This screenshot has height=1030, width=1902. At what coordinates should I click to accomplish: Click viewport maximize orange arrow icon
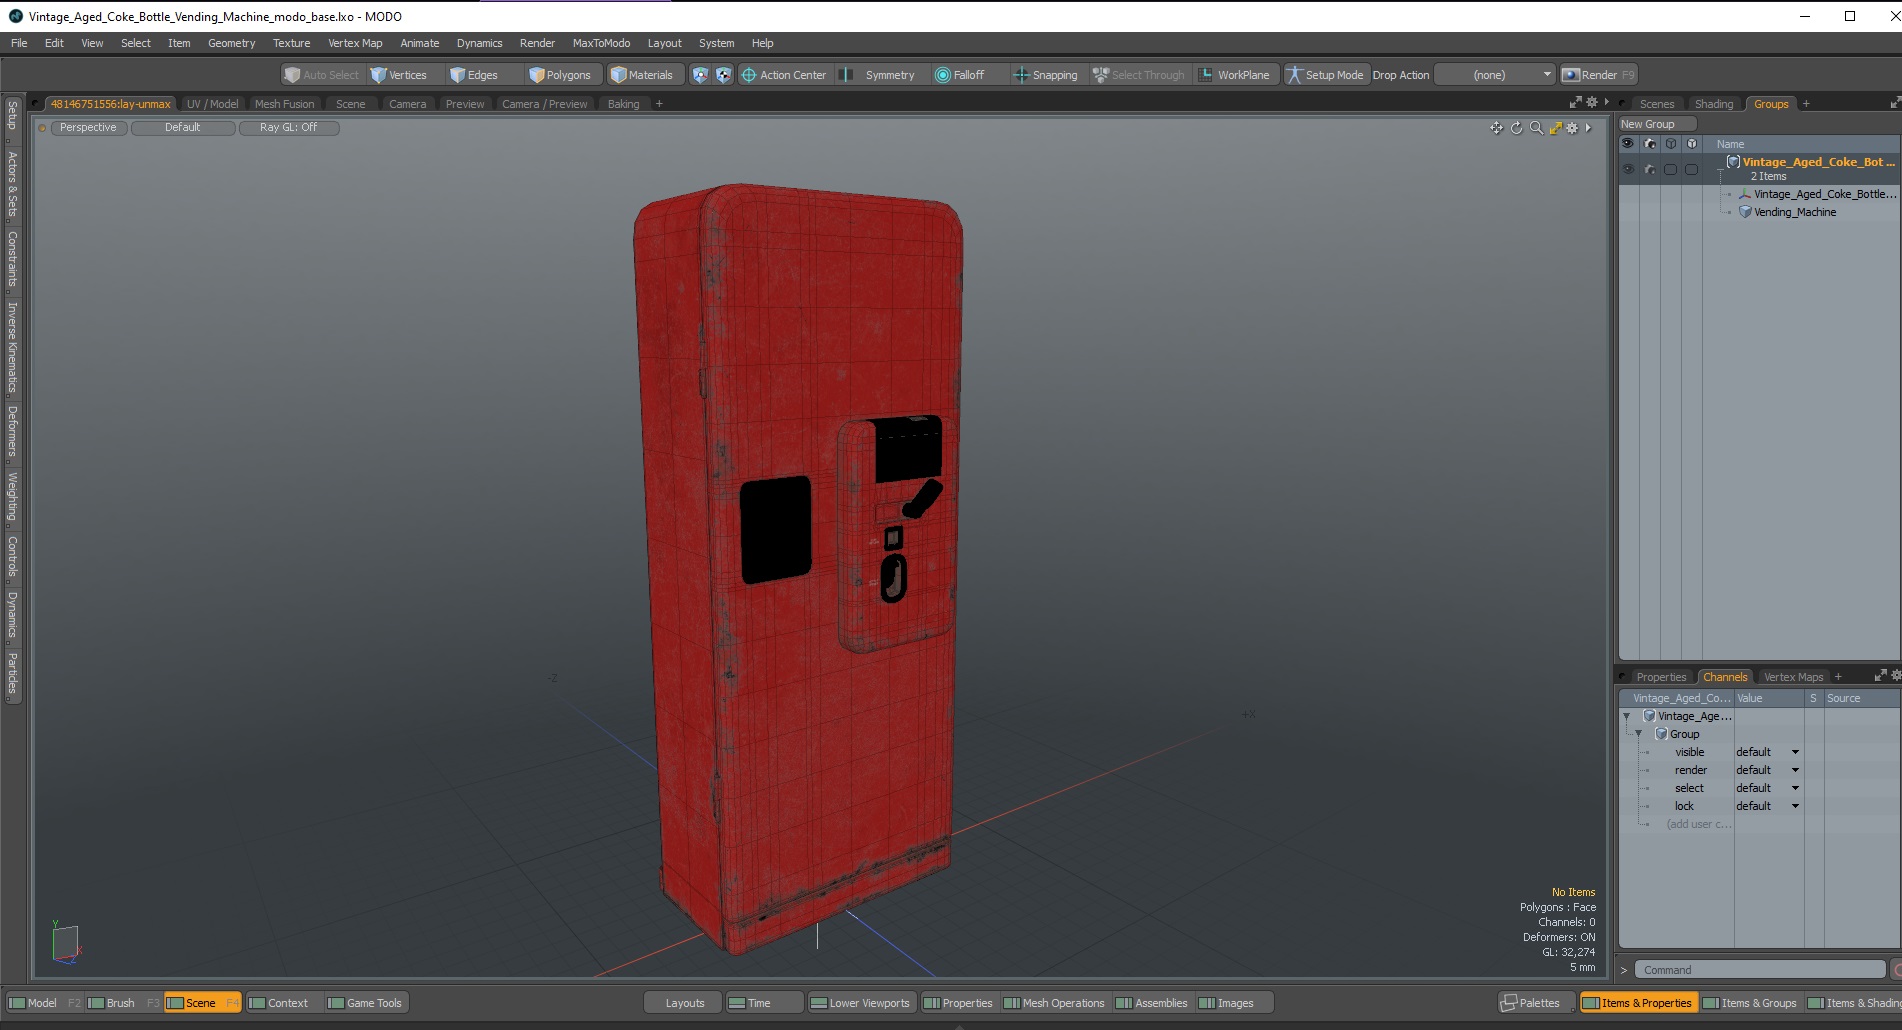coord(1555,128)
